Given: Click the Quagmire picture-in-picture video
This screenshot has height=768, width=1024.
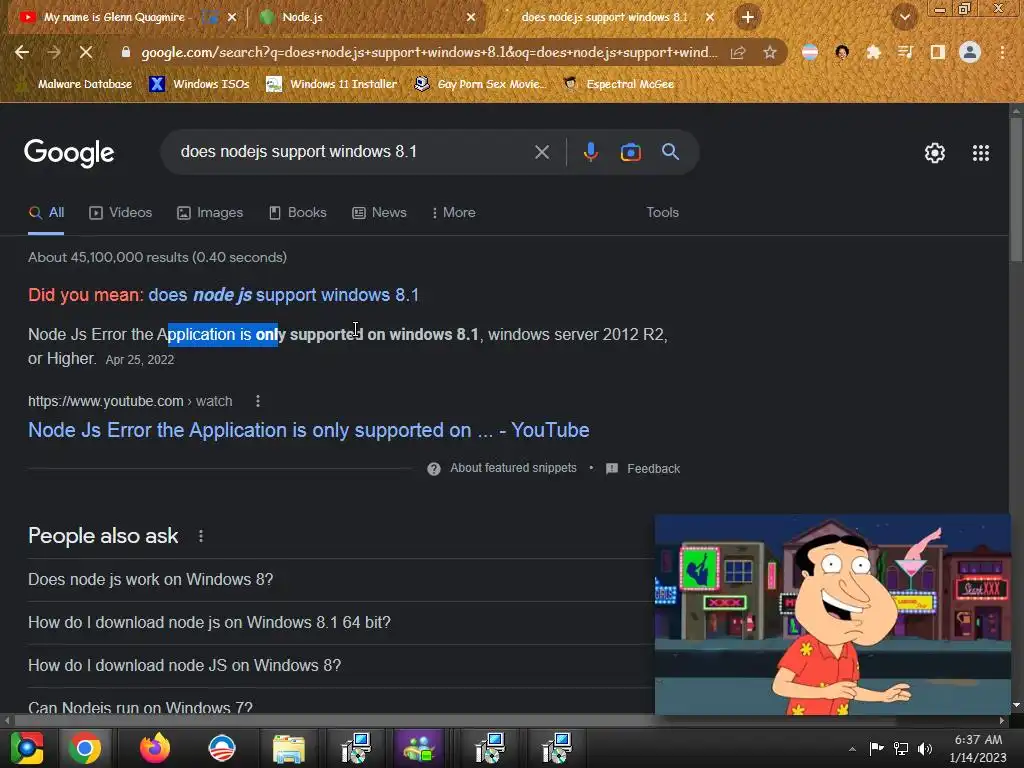Looking at the screenshot, I should (833, 615).
